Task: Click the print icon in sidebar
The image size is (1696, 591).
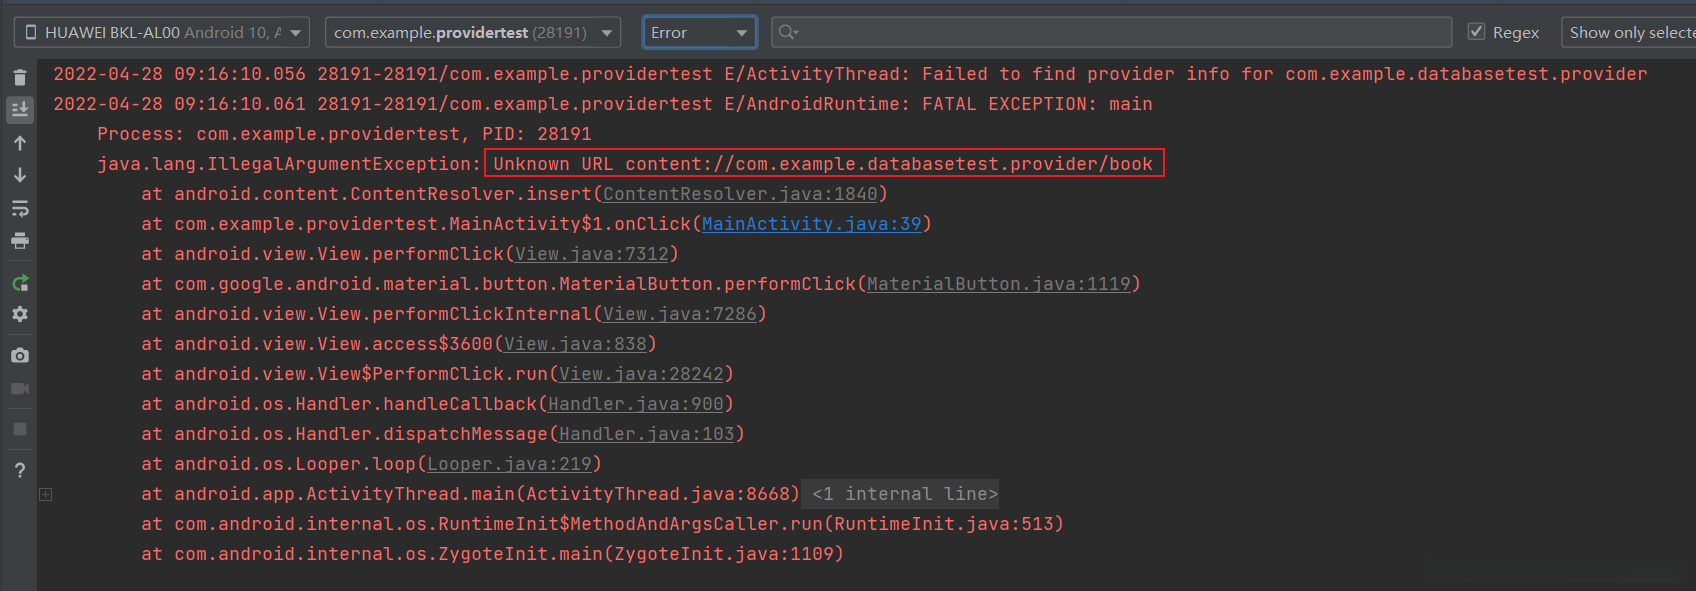Action: click(20, 241)
